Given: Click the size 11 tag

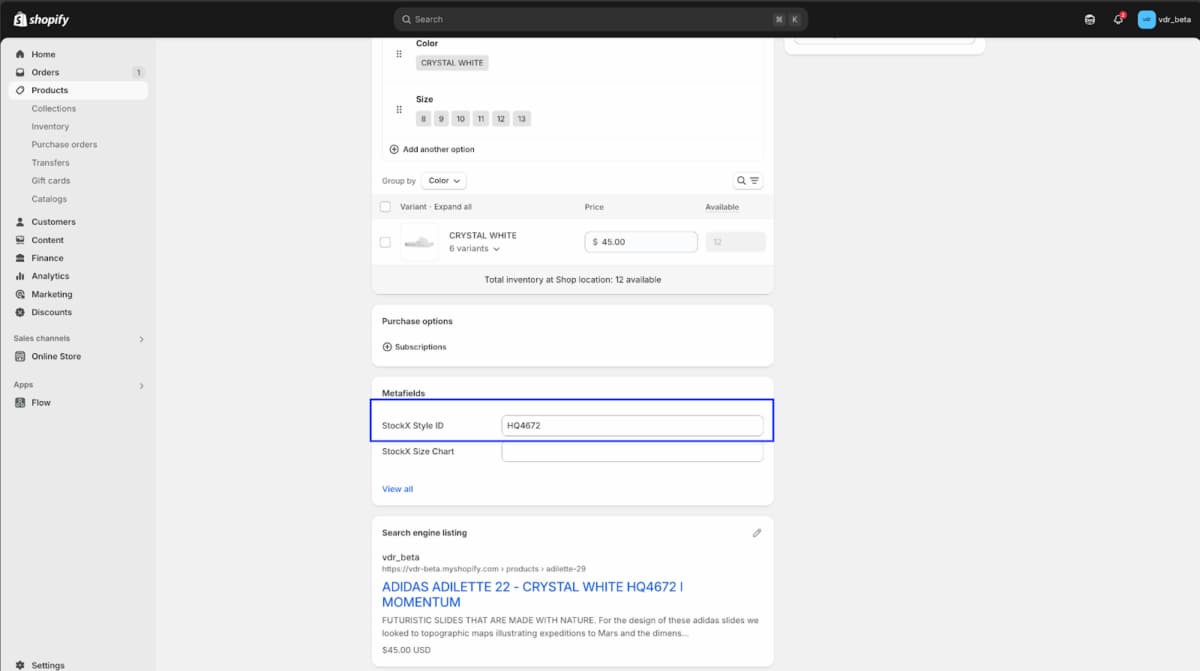Looking at the screenshot, I should (x=481, y=119).
